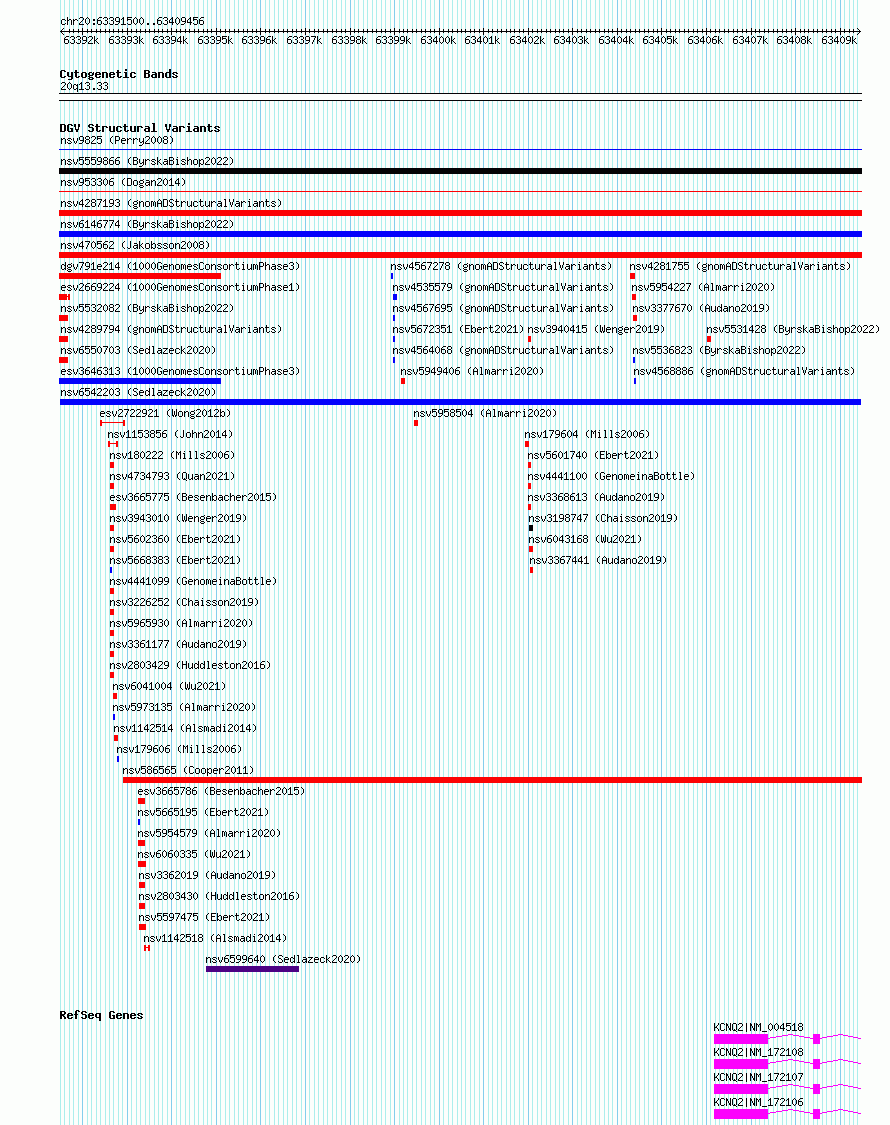Viewport: 890px width, 1125px height.
Task: Open nsv6043168 (Wu2021) label
Action: tap(585, 539)
